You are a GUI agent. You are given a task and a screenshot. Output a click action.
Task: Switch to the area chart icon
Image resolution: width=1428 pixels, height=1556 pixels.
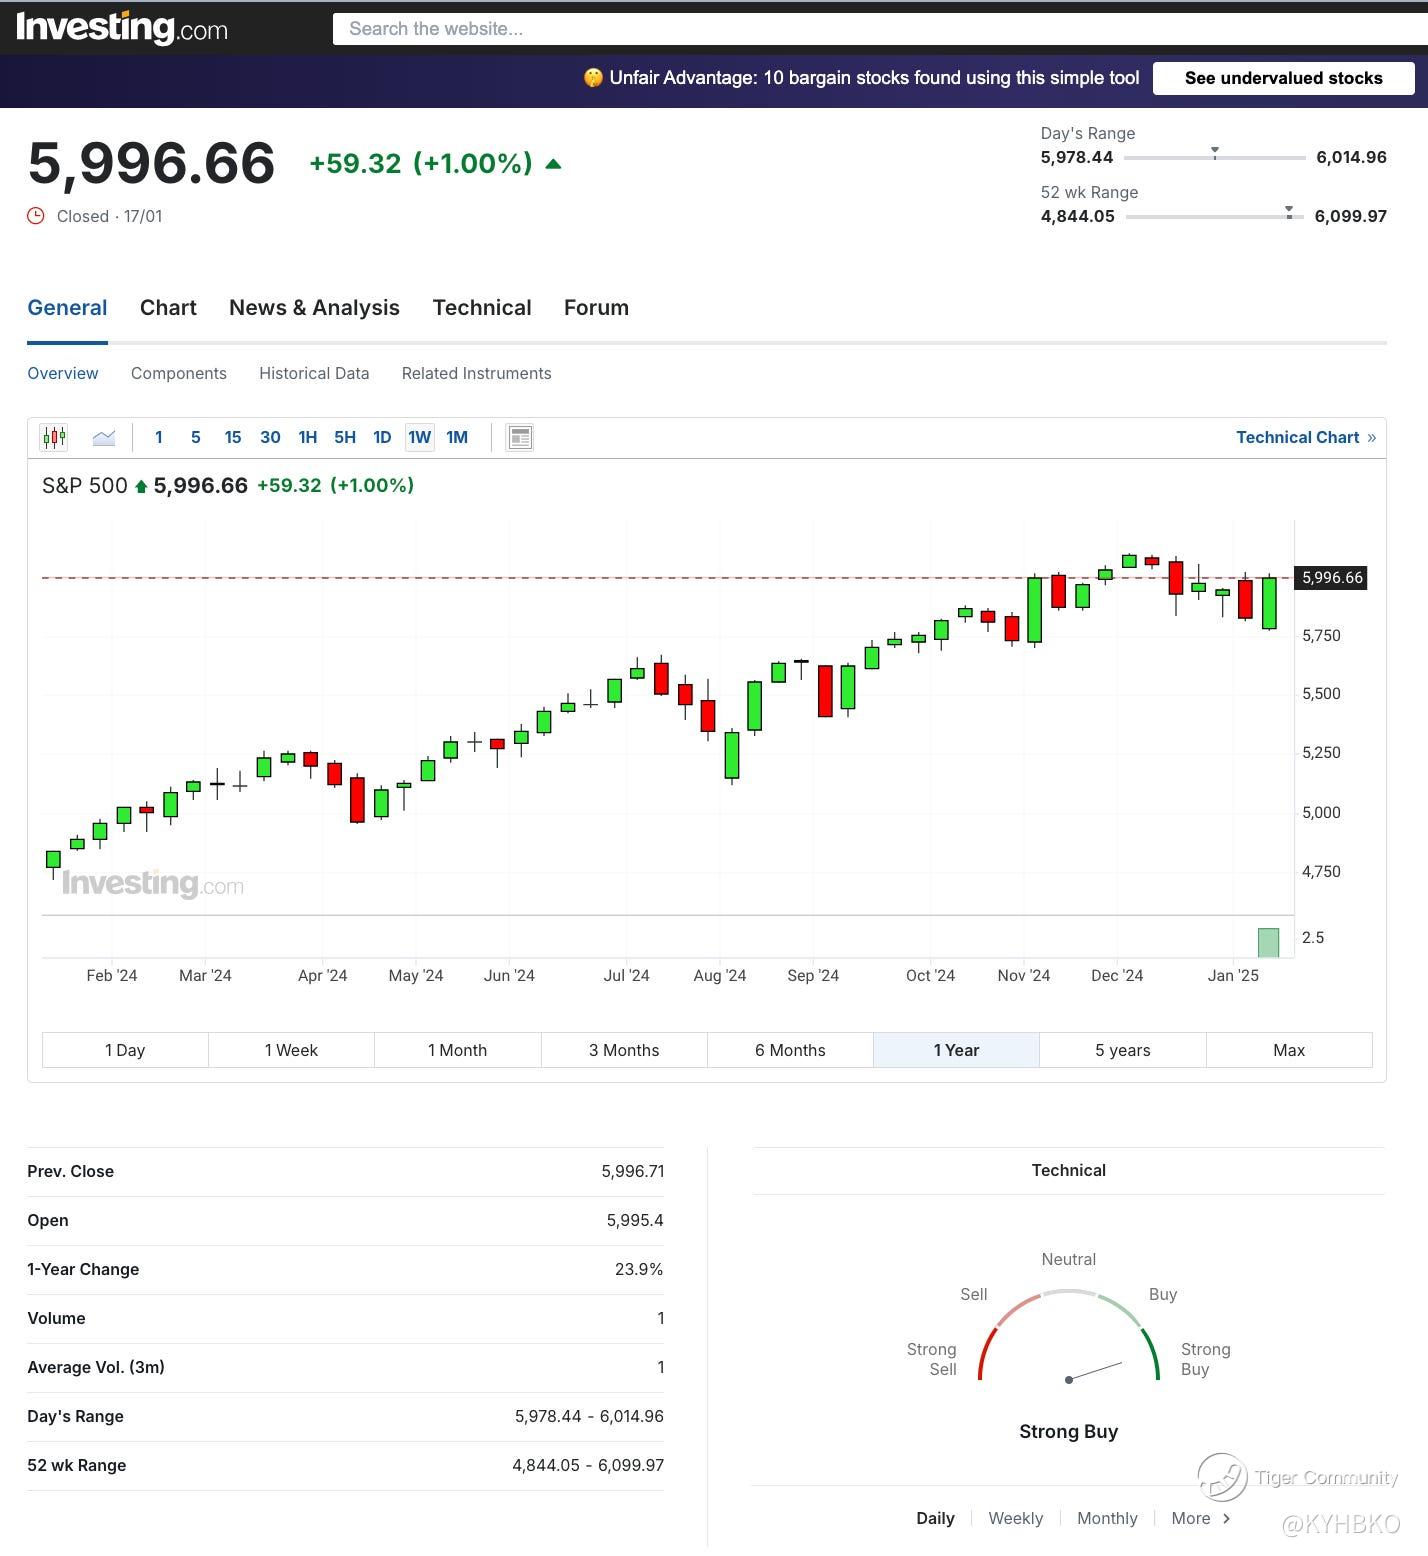[x=104, y=437]
